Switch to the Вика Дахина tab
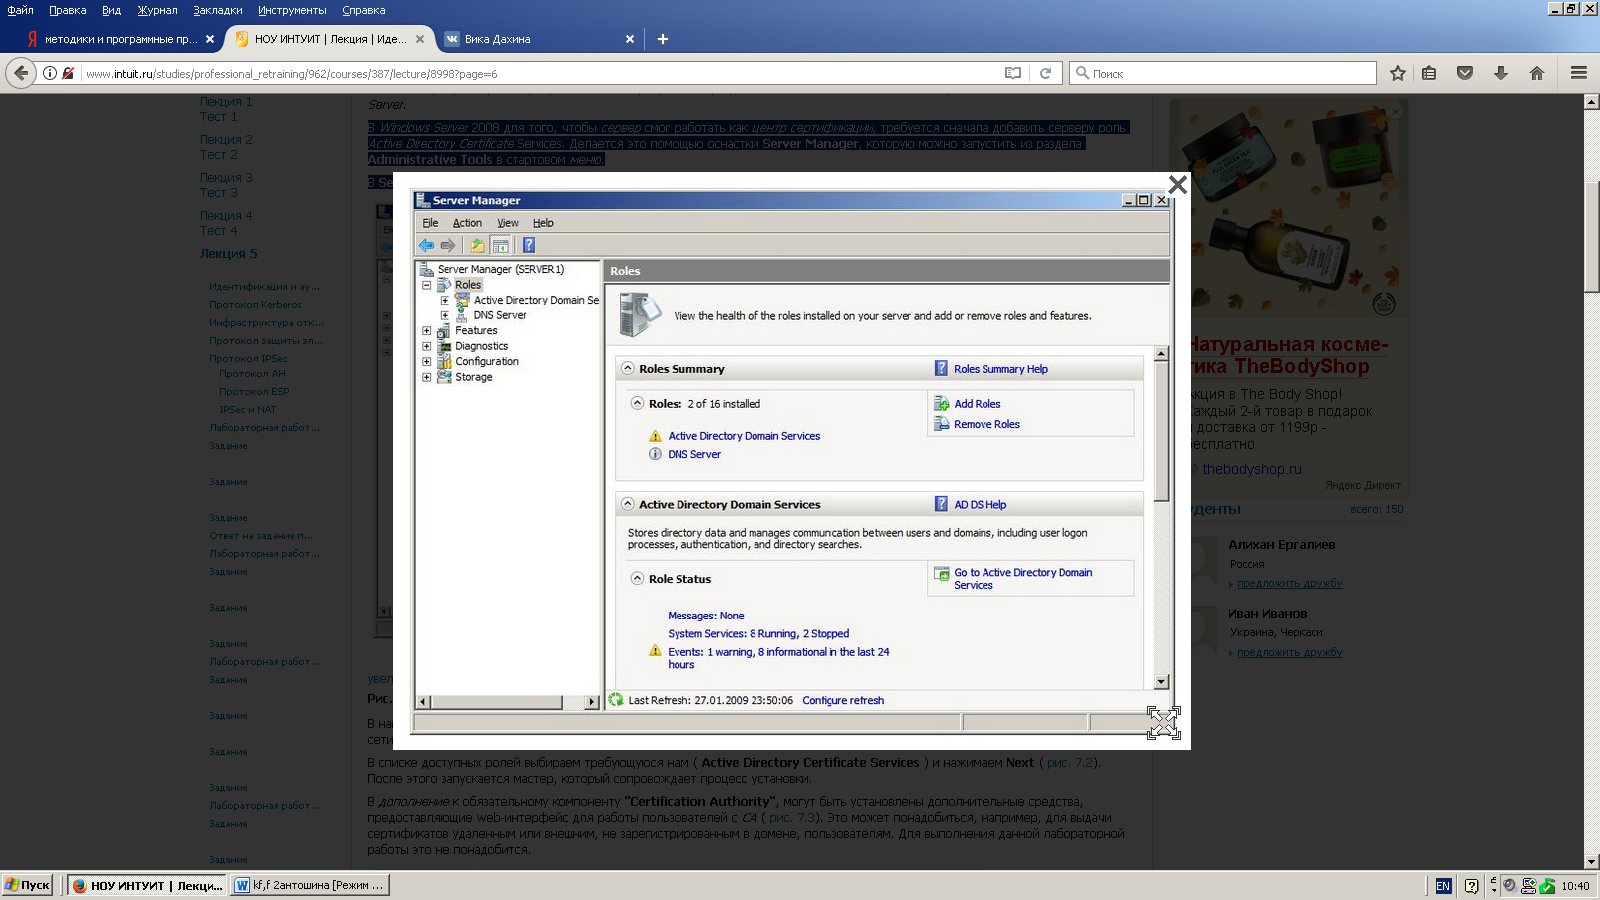The height and width of the screenshot is (900, 1600). (540, 39)
